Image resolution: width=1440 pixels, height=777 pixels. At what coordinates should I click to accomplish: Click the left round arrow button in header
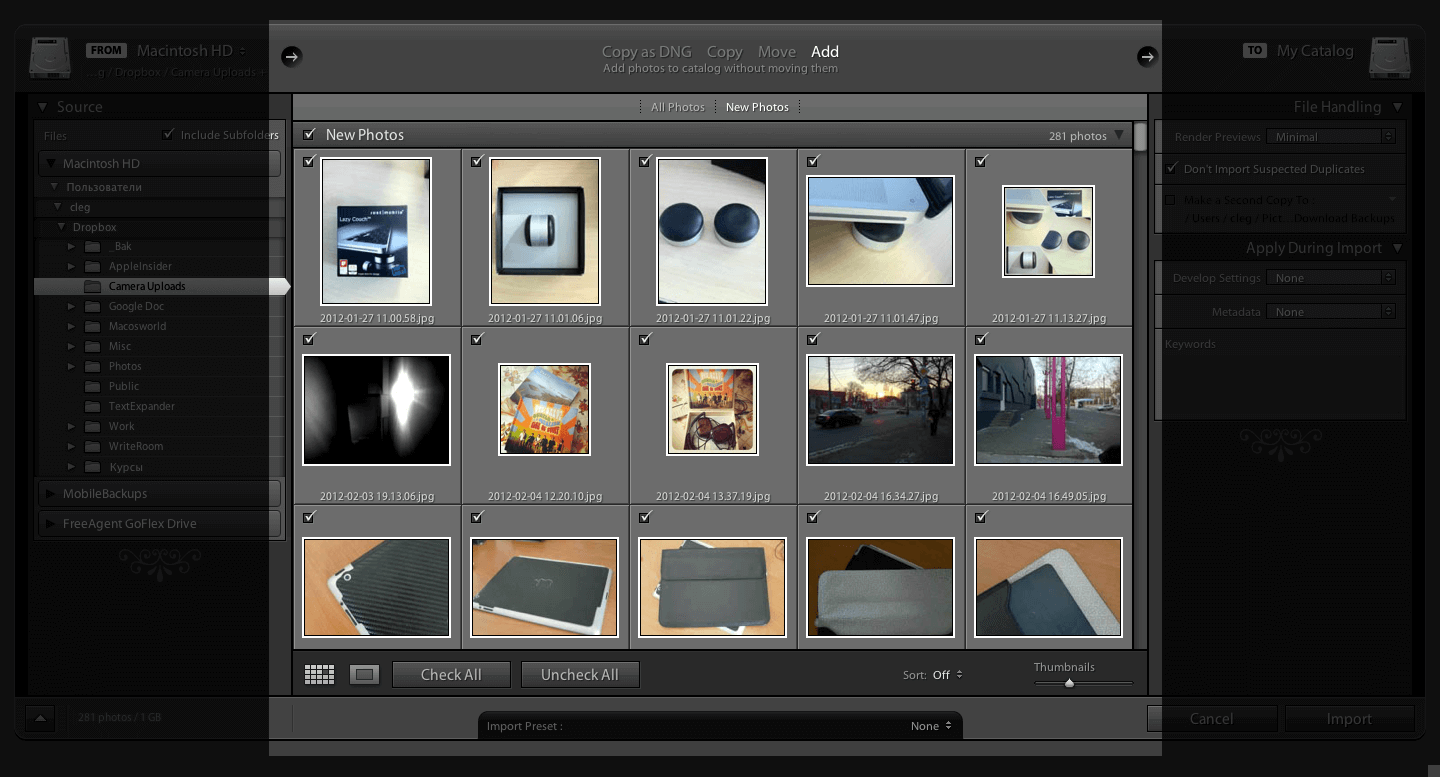click(x=291, y=56)
